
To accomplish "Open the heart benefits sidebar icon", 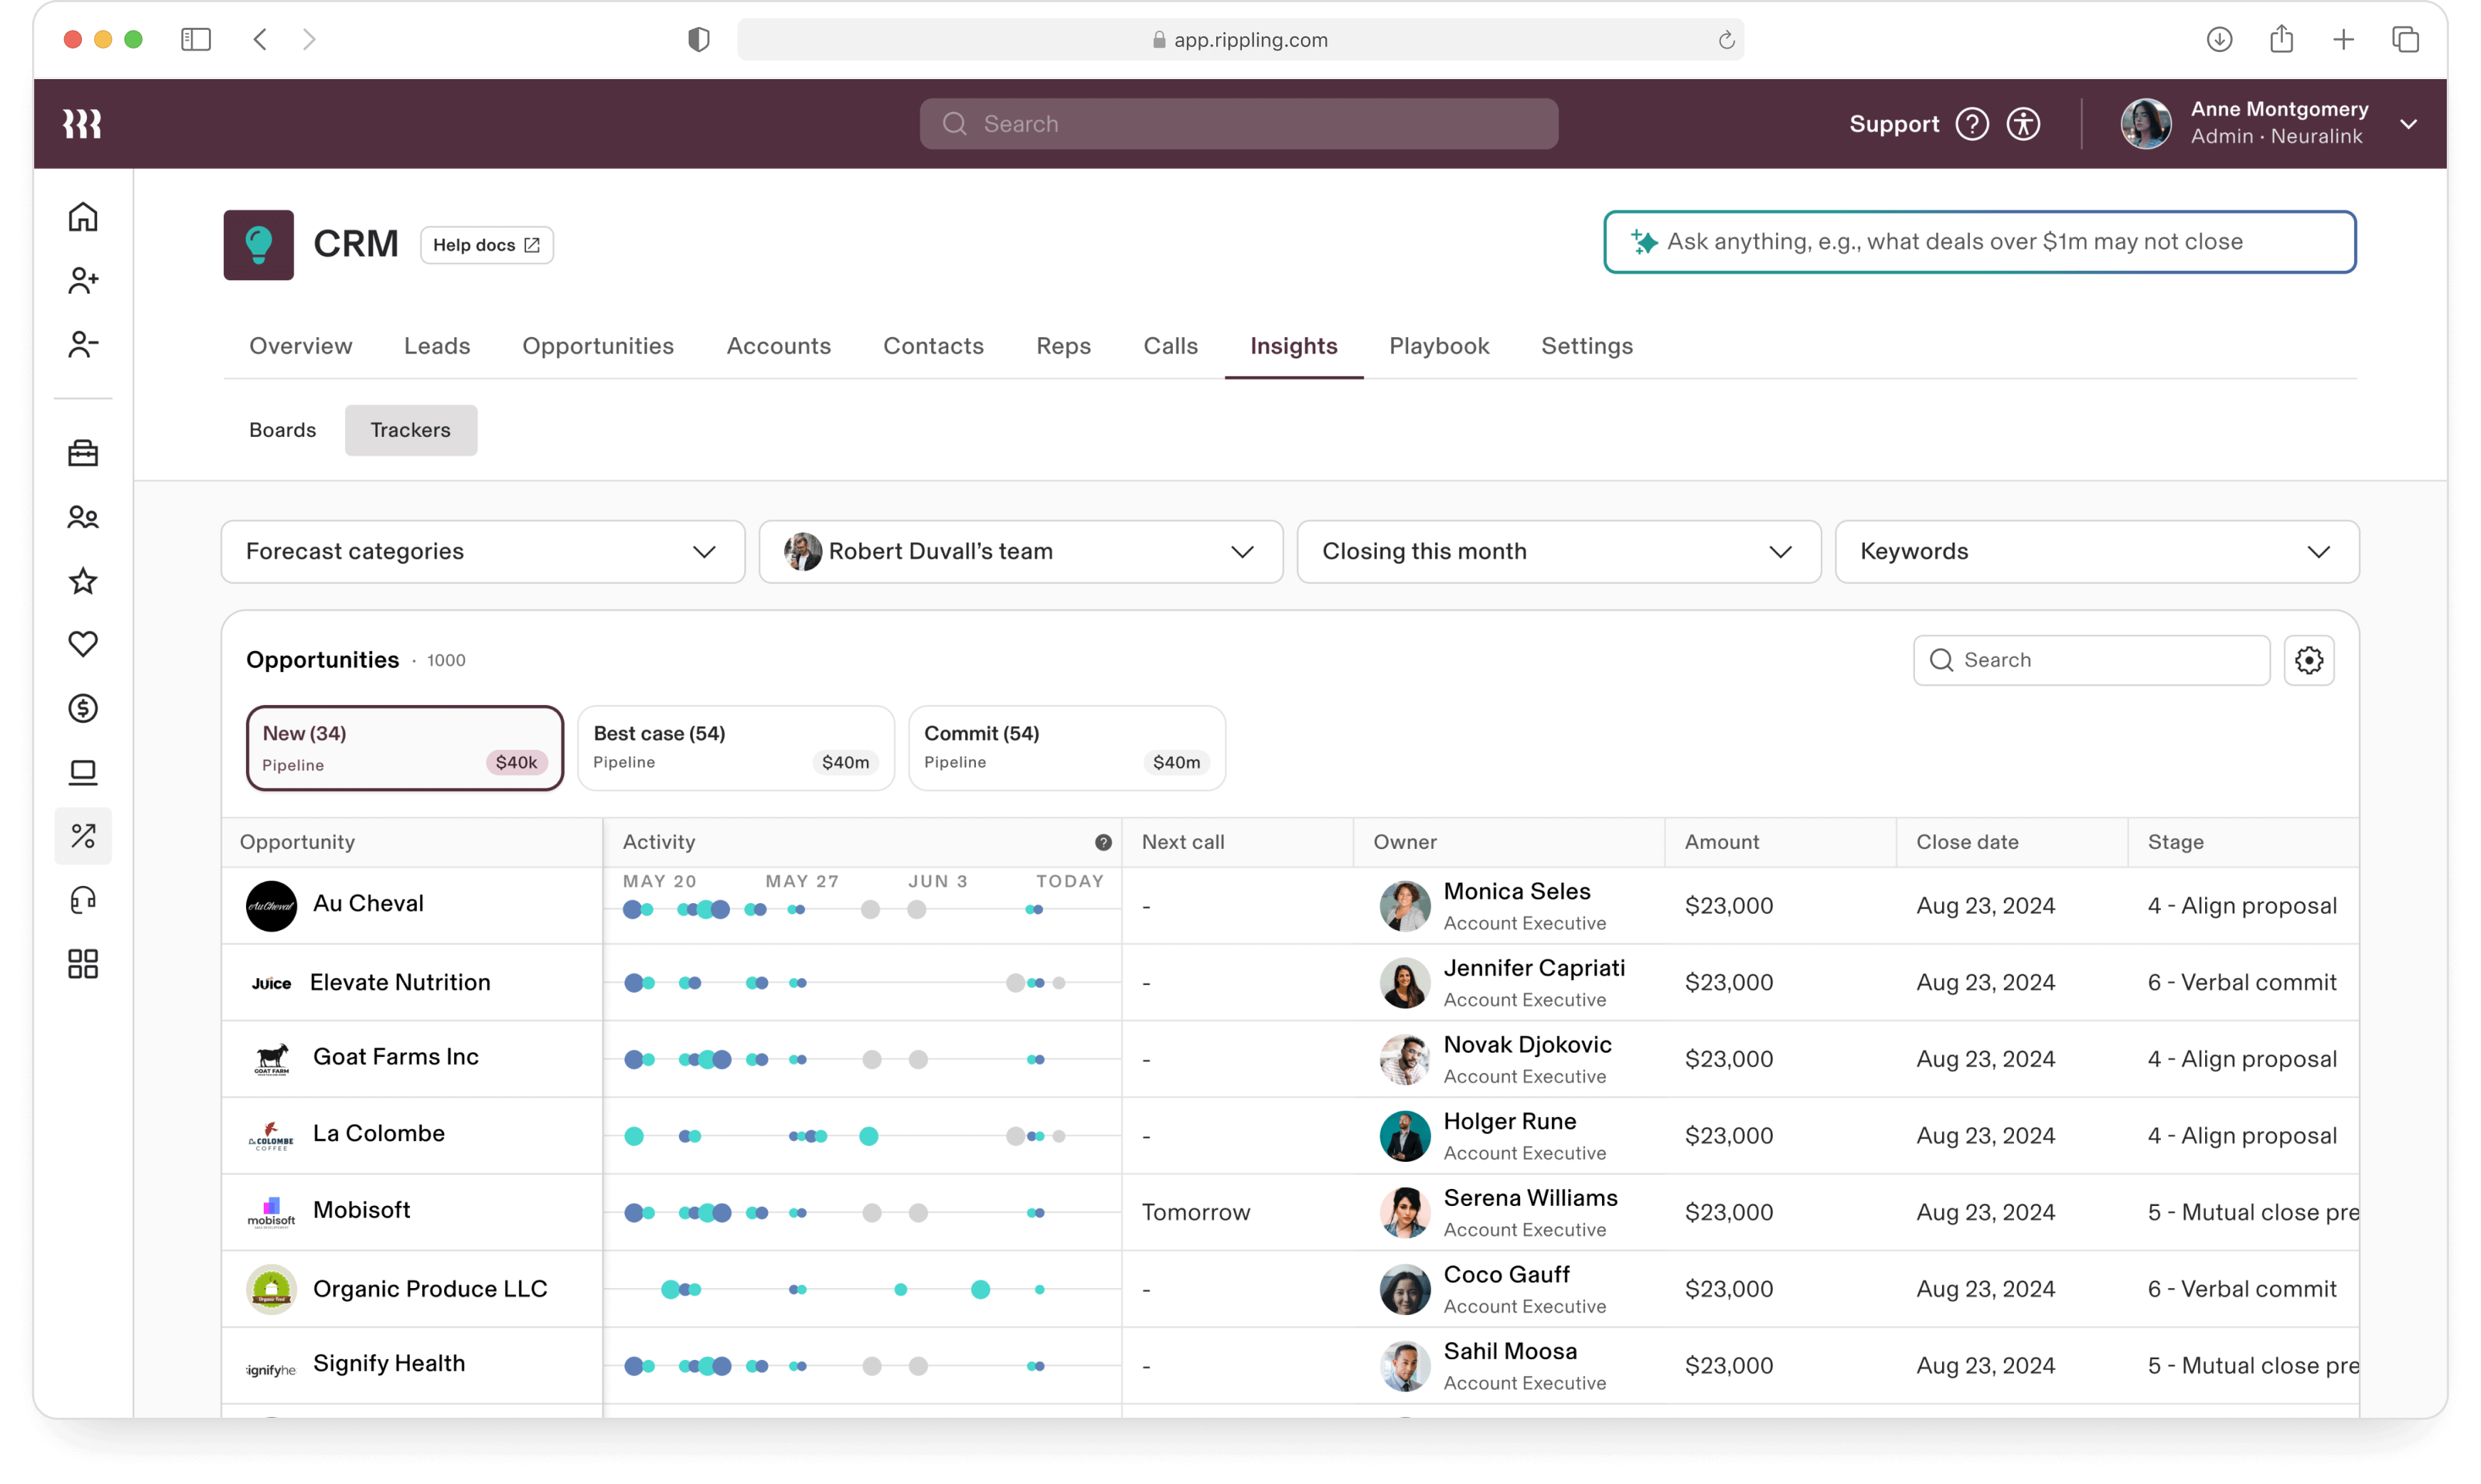I will click(x=83, y=644).
